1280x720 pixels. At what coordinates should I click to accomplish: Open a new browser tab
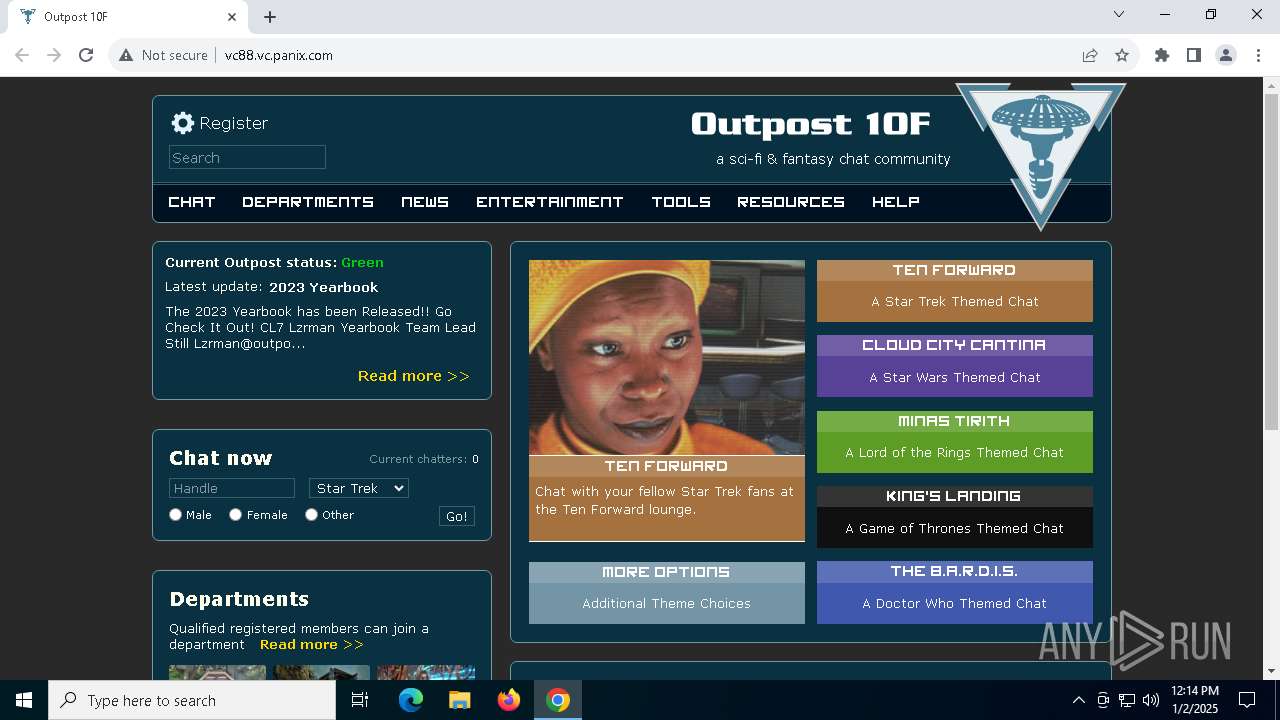pos(270,16)
